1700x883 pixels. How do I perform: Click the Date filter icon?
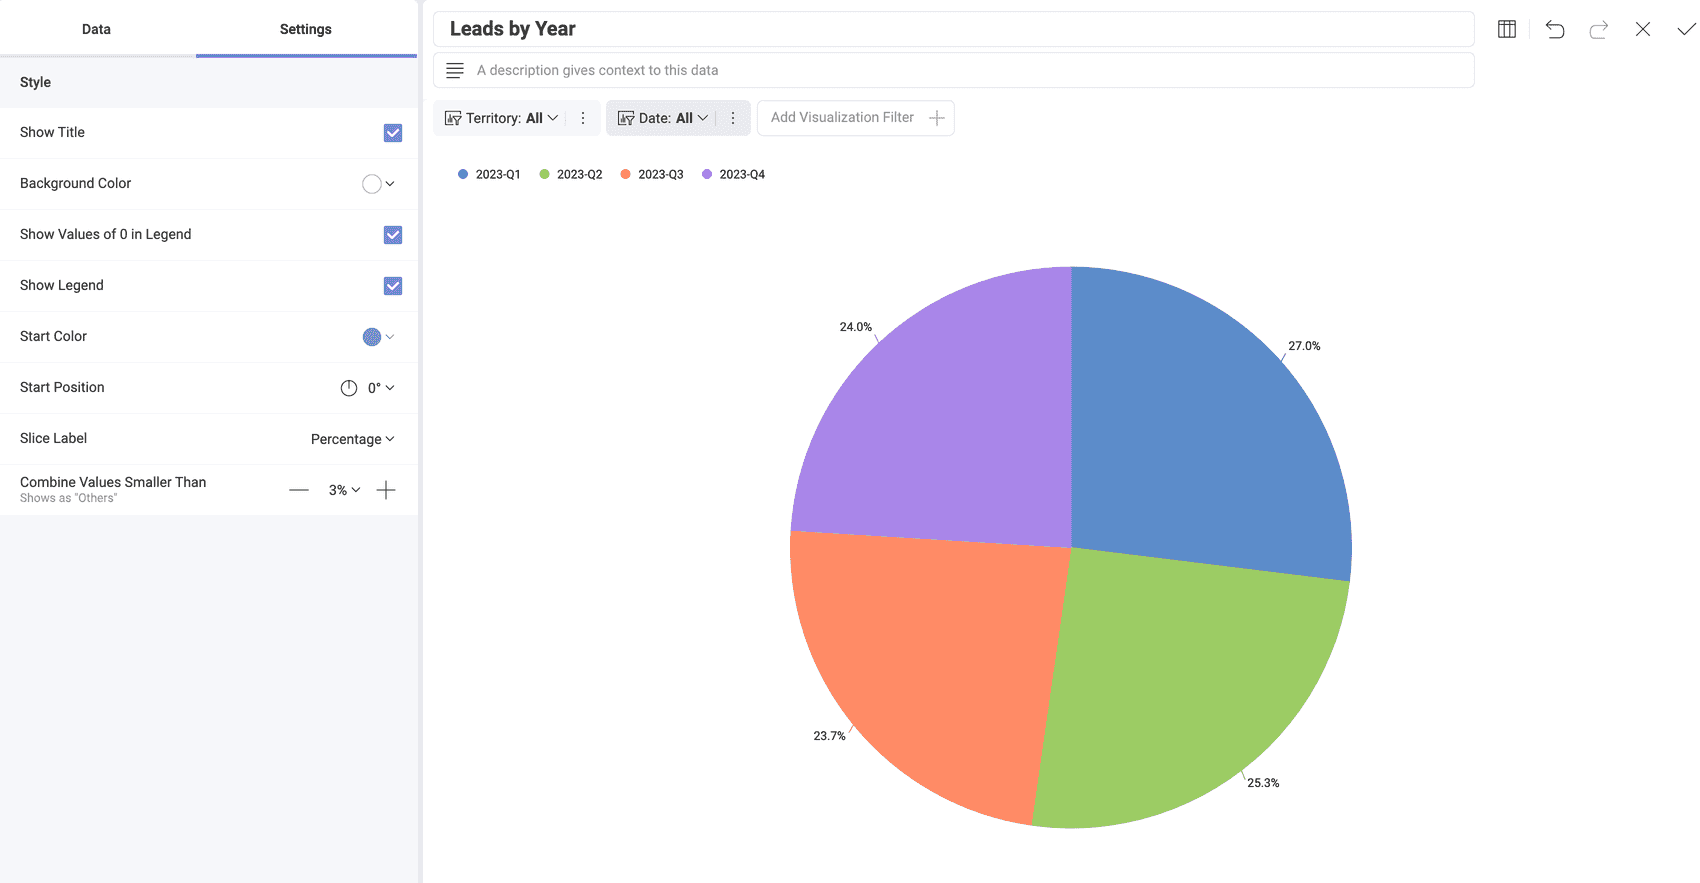coord(626,118)
